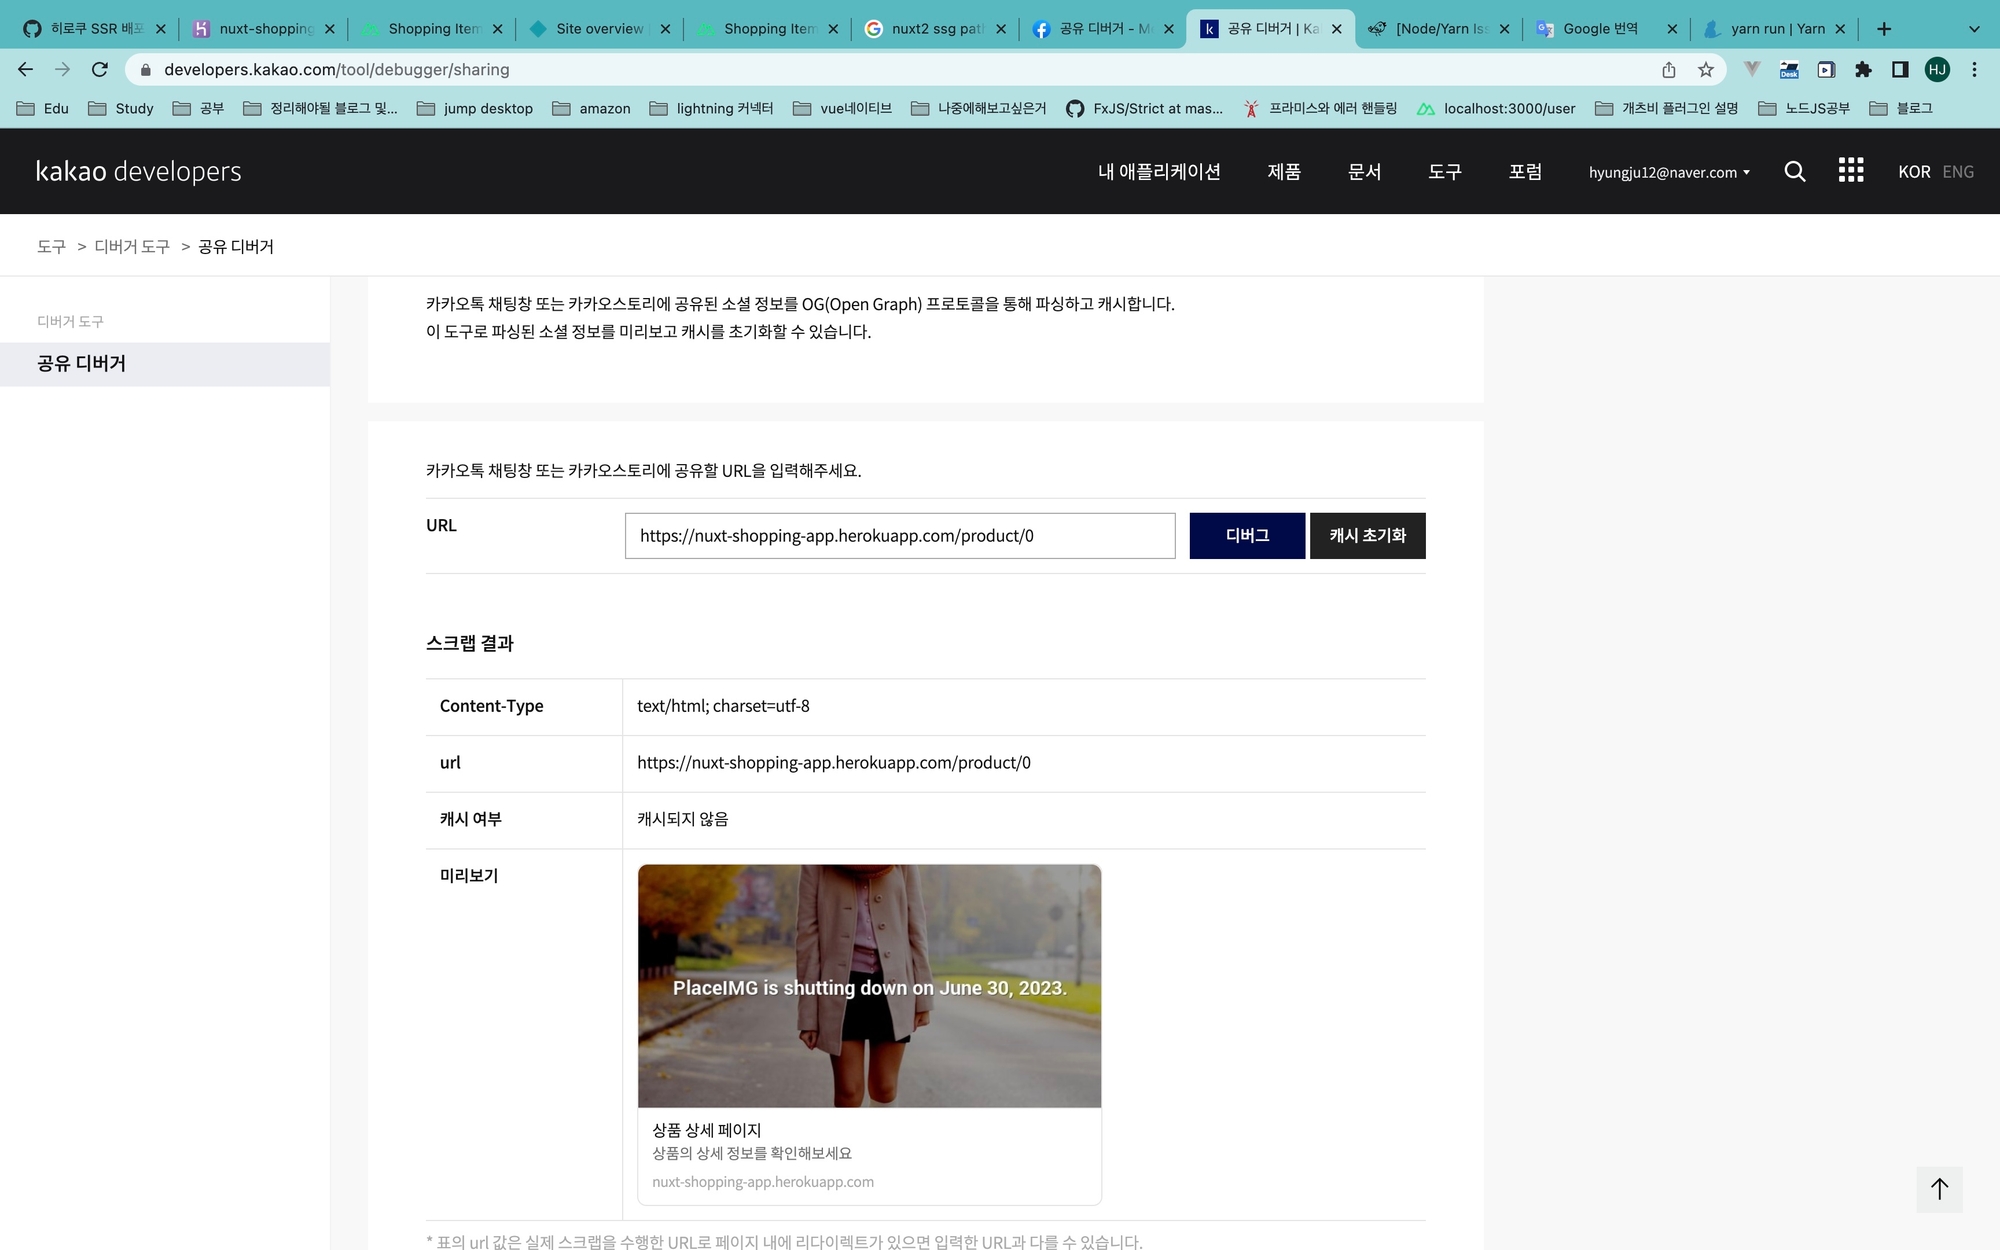Open 내 애플리케이션 menu
The height and width of the screenshot is (1250, 2000).
[x=1159, y=171]
